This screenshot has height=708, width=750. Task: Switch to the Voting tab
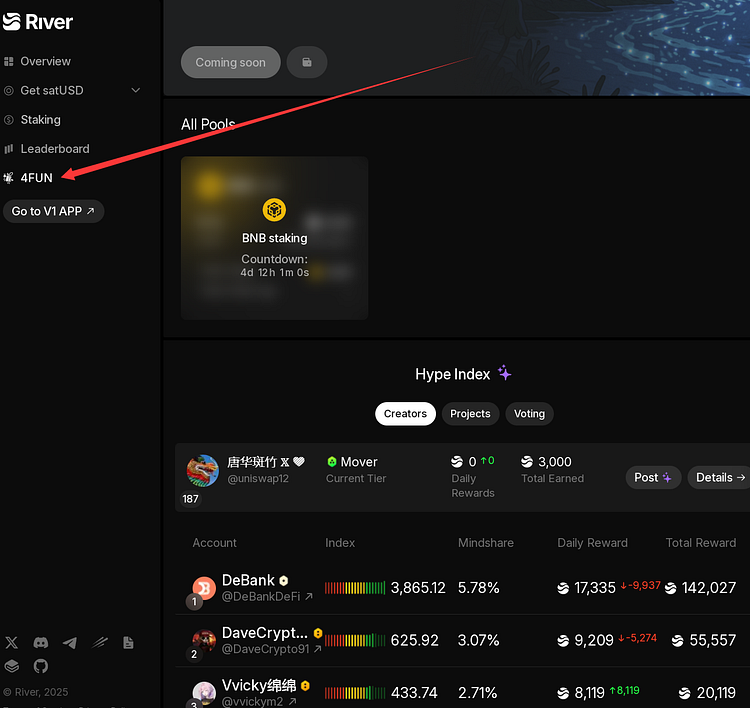pyautogui.click(x=529, y=414)
